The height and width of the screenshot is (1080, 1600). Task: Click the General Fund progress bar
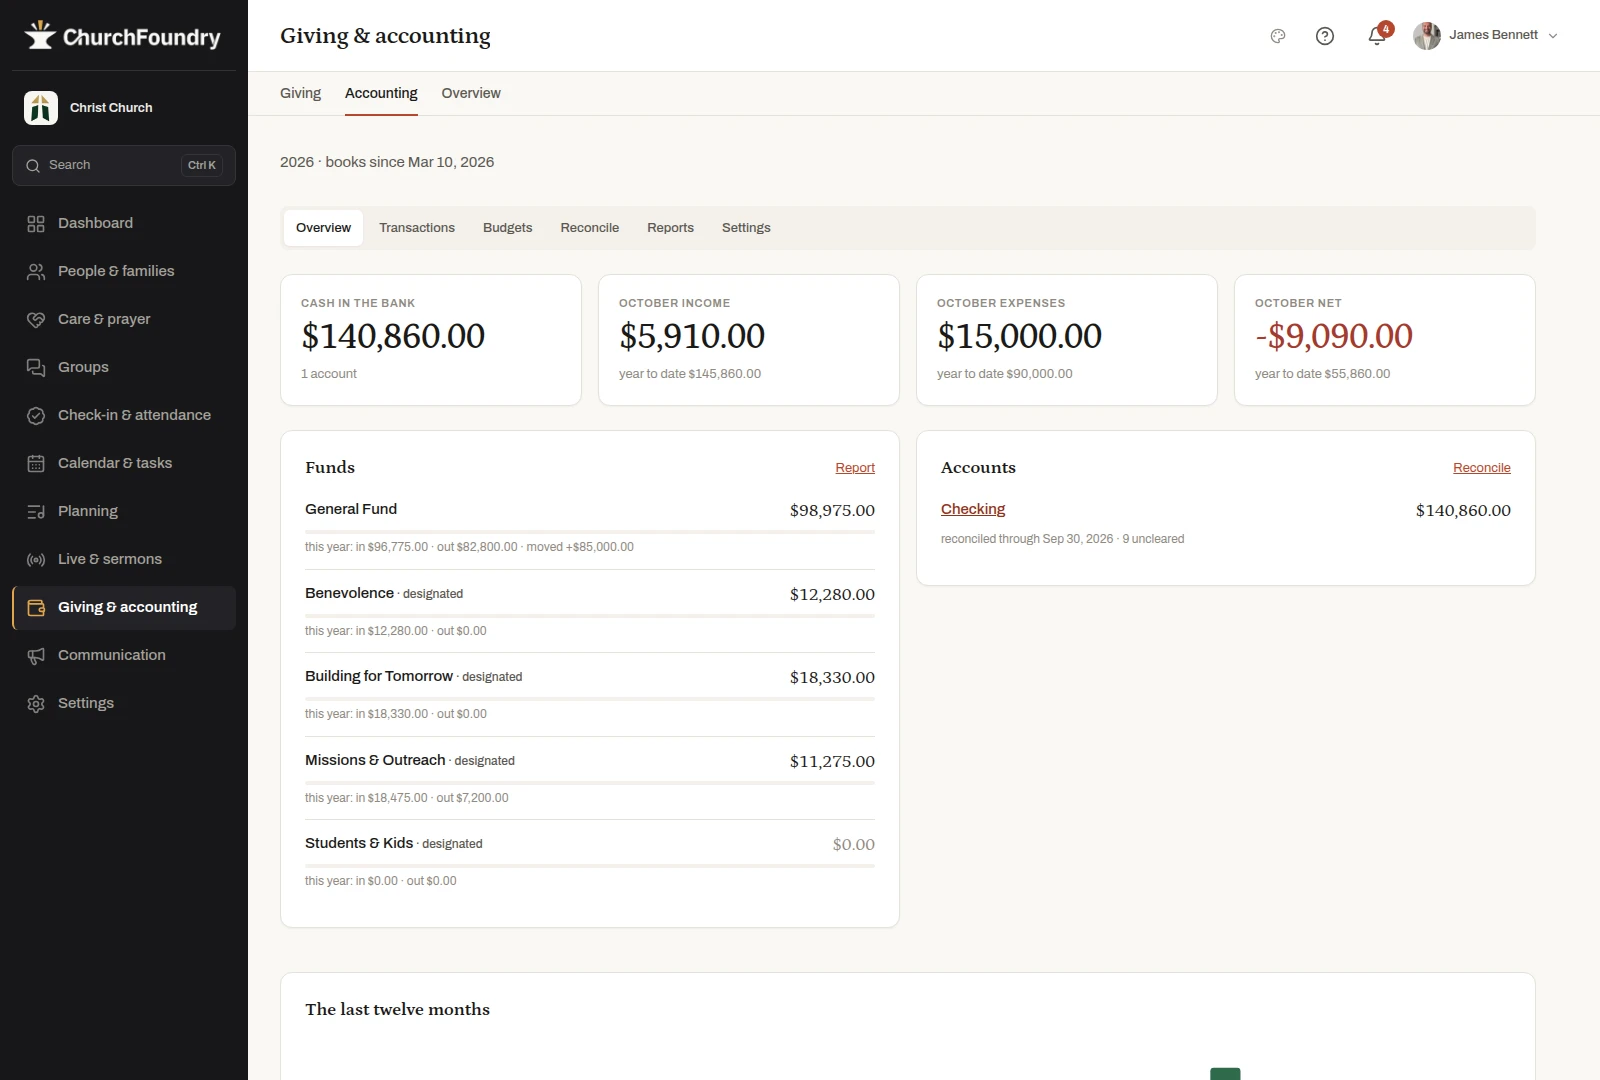pos(590,532)
